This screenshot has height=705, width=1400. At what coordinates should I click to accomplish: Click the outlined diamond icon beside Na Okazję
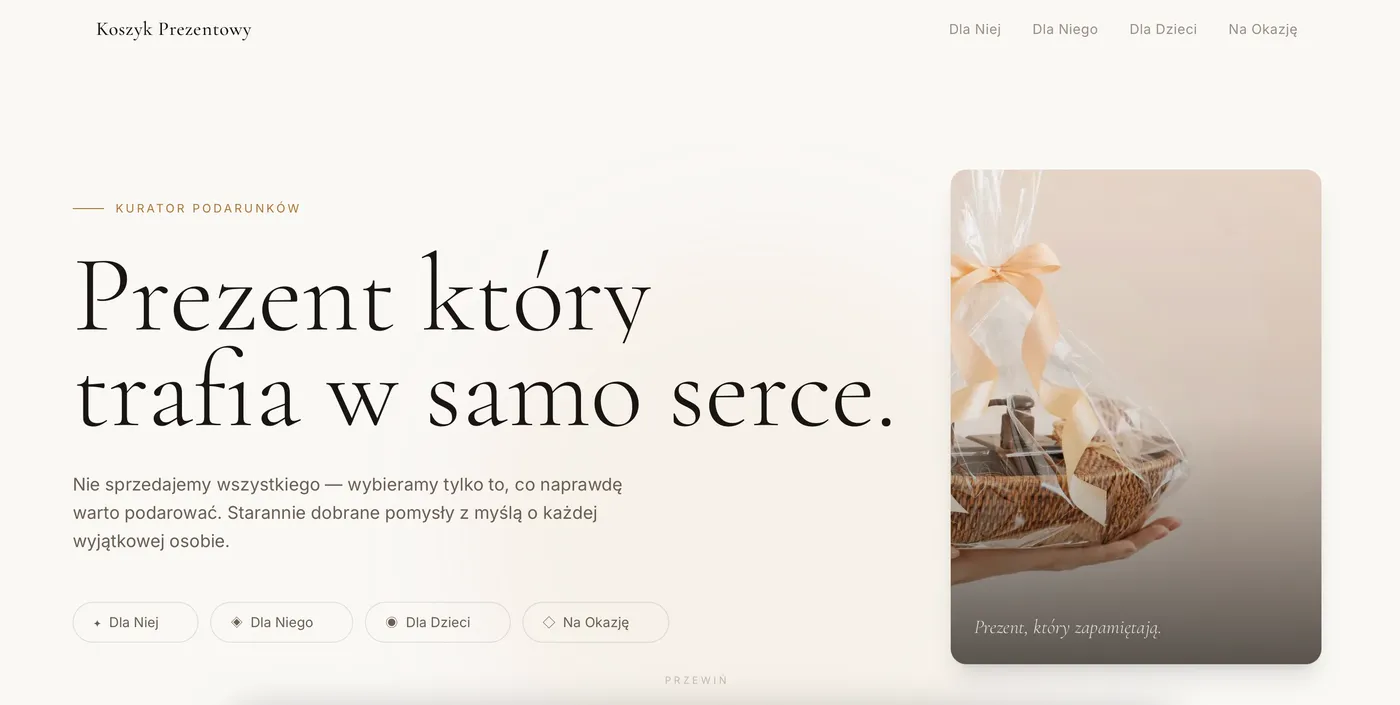coord(549,622)
